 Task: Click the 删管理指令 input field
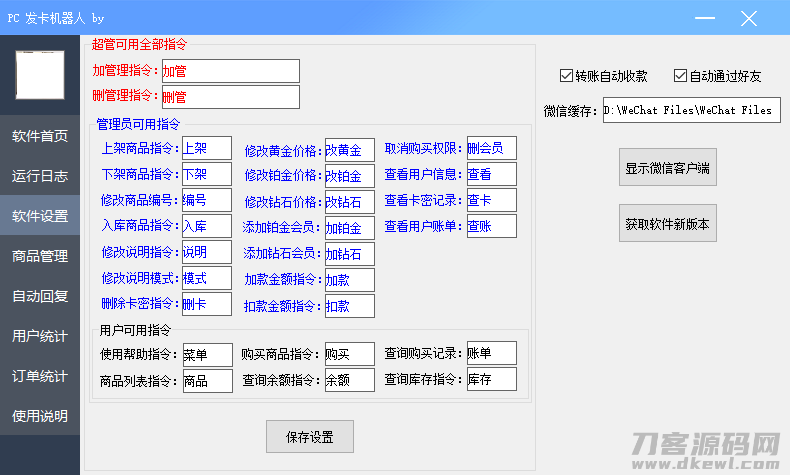[x=231, y=97]
